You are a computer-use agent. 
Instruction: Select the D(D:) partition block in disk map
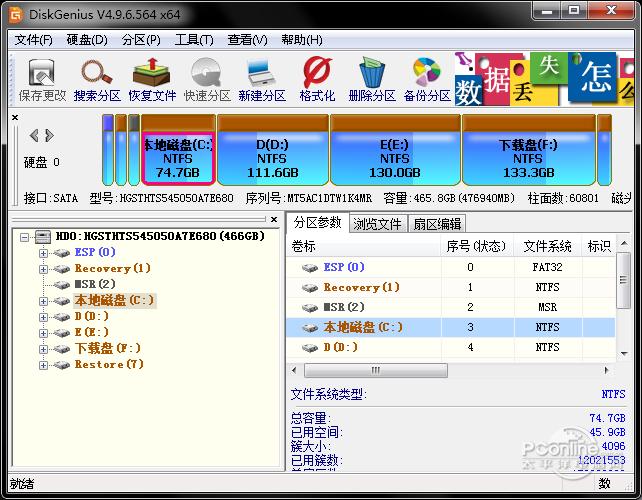(x=273, y=150)
